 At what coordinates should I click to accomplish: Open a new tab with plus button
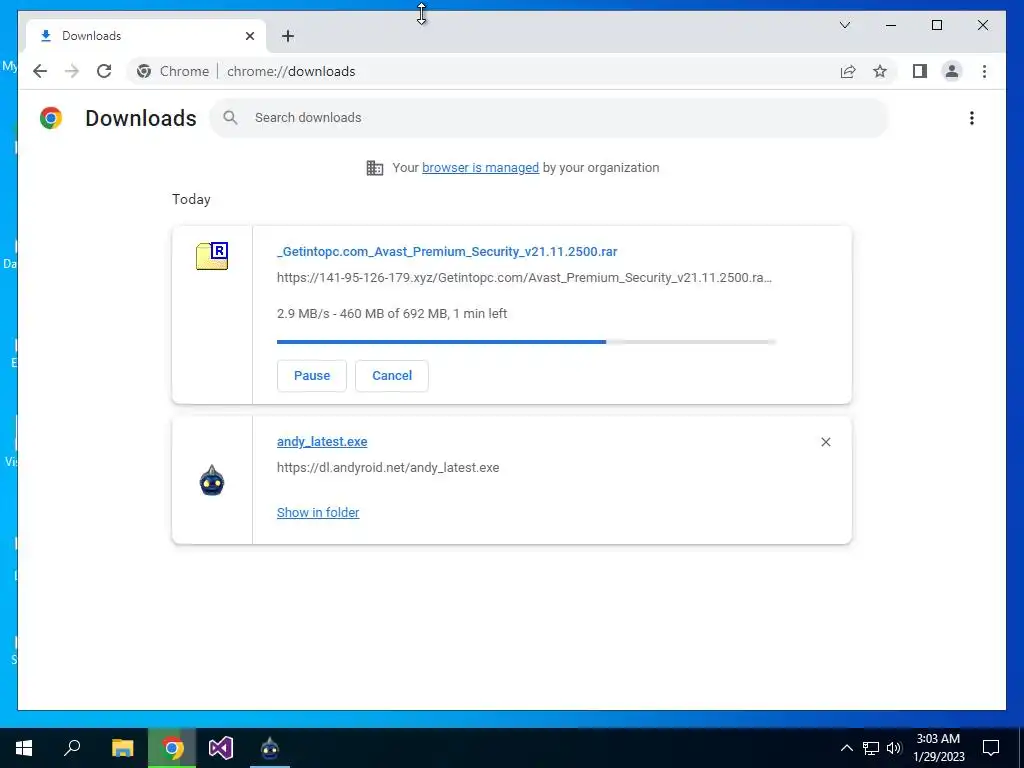[x=288, y=36]
